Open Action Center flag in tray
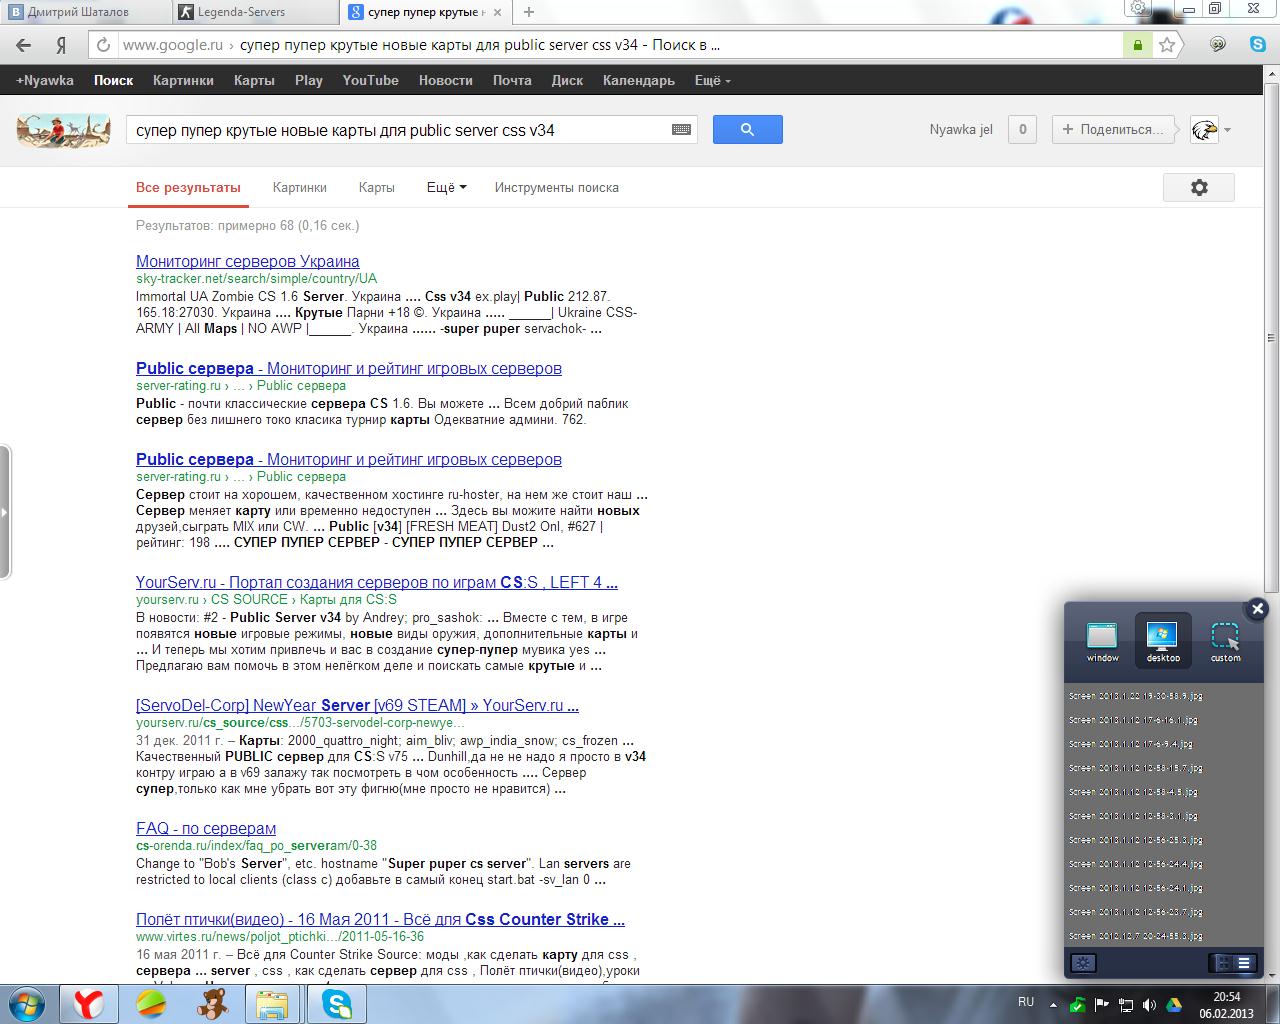The image size is (1280, 1024). pyautogui.click(x=1101, y=1004)
